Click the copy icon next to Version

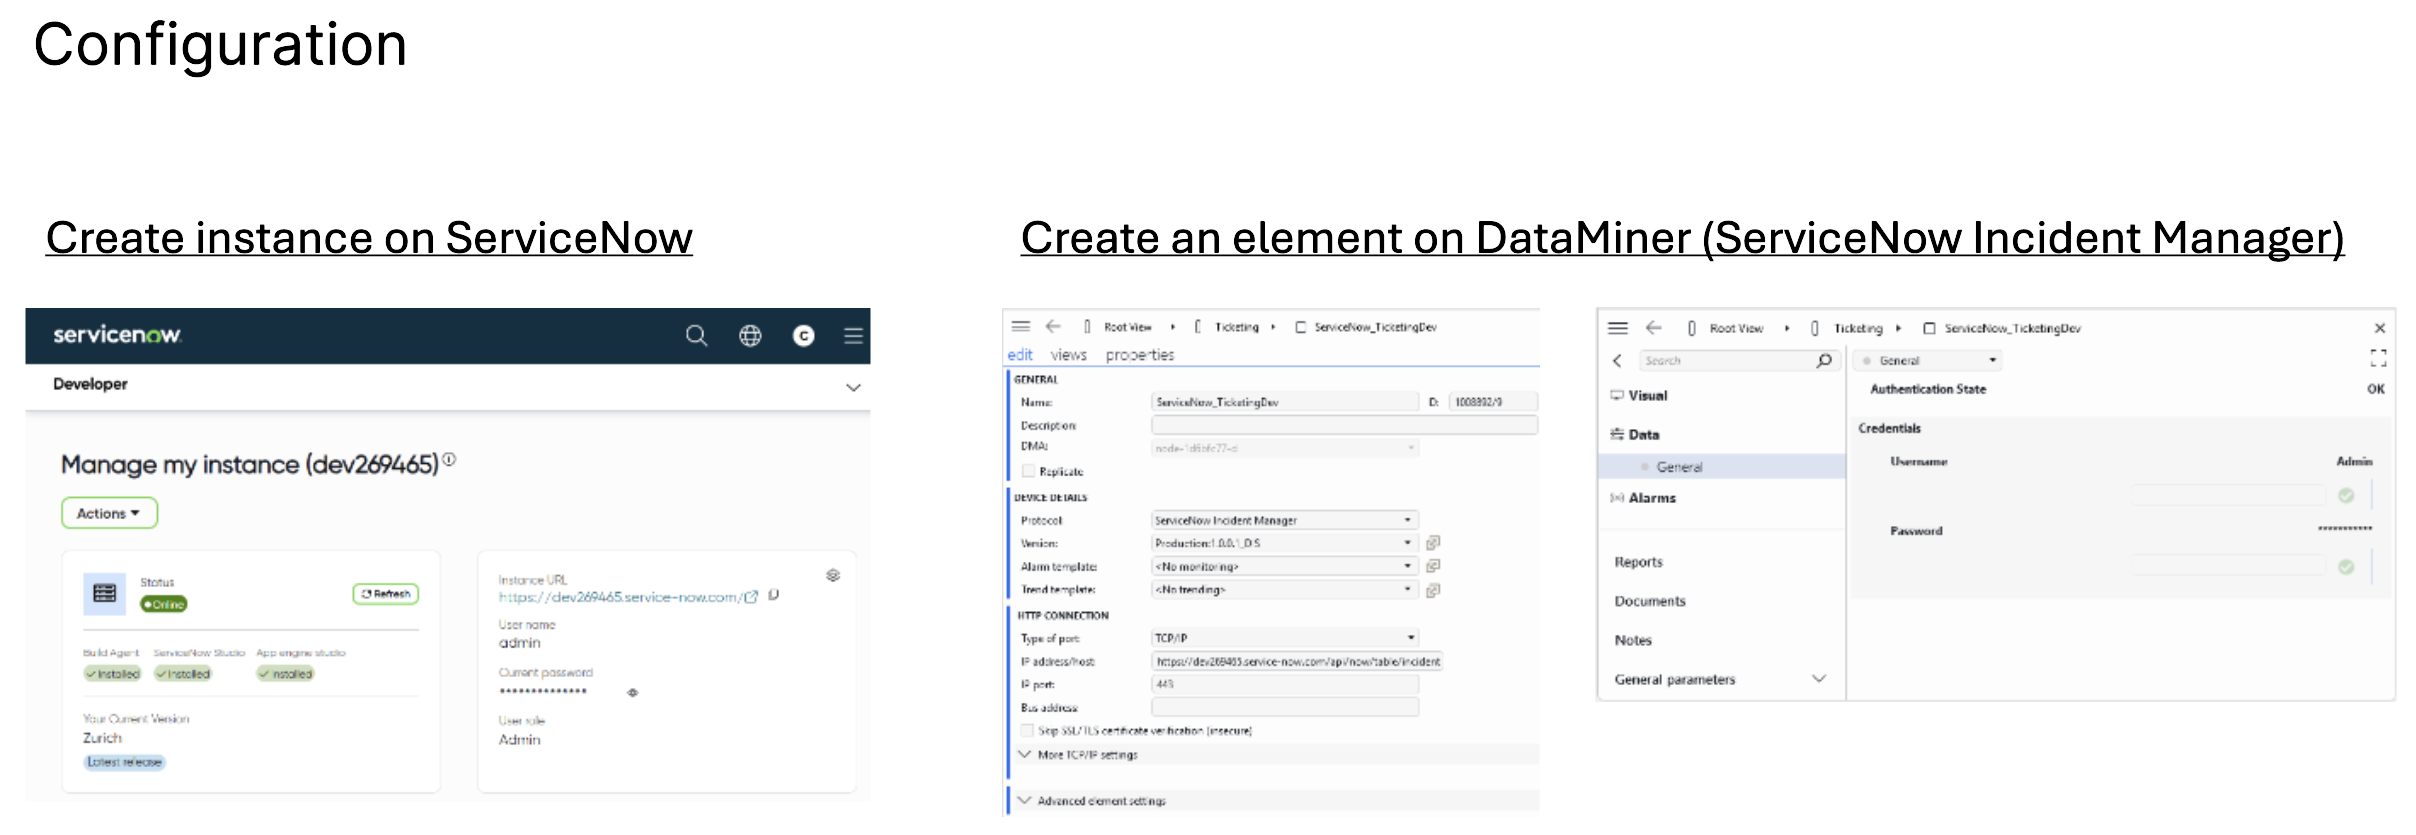pos(1433,543)
